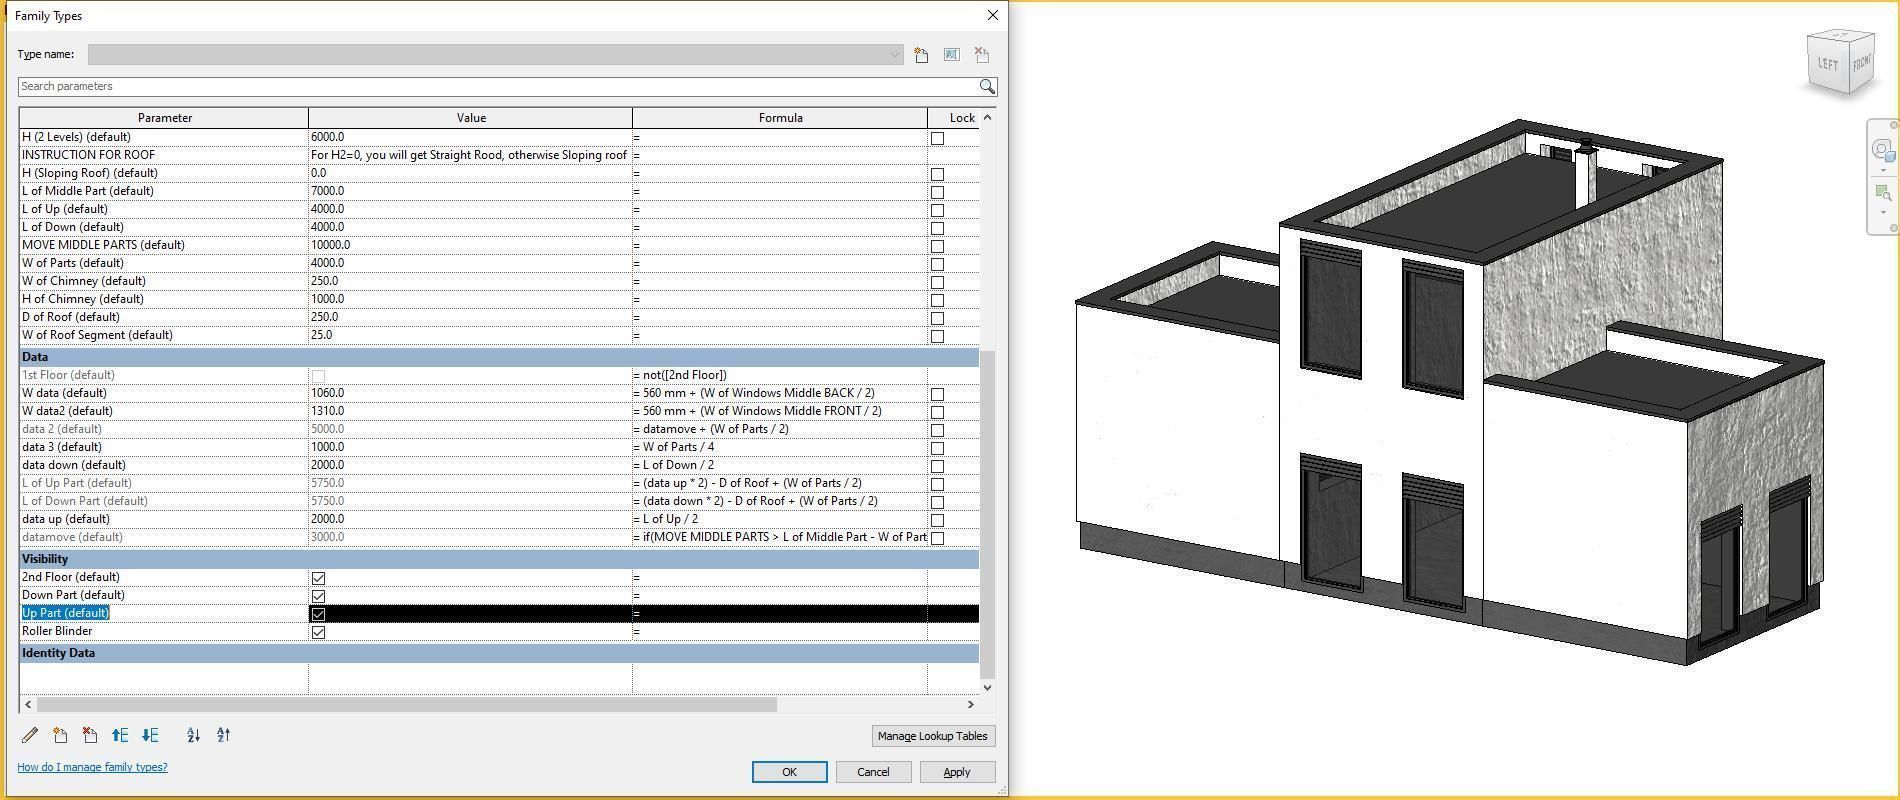1900x800 pixels.
Task: Click the Cancel button
Action: click(x=873, y=772)
